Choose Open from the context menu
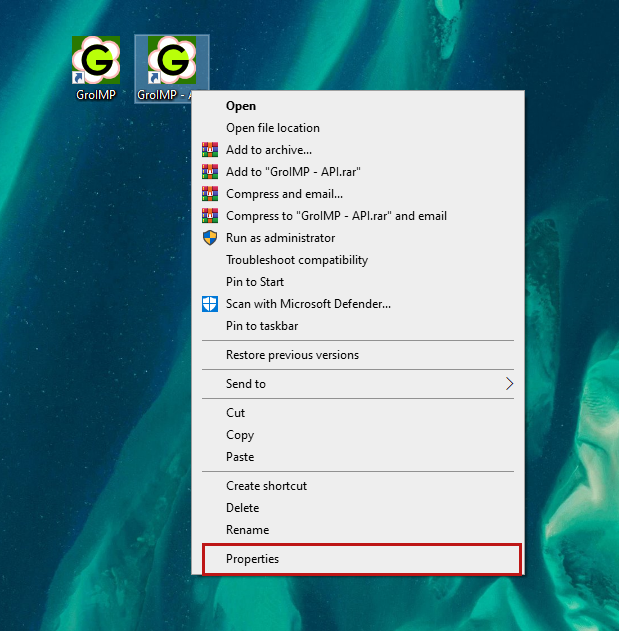 coord(241,106)
